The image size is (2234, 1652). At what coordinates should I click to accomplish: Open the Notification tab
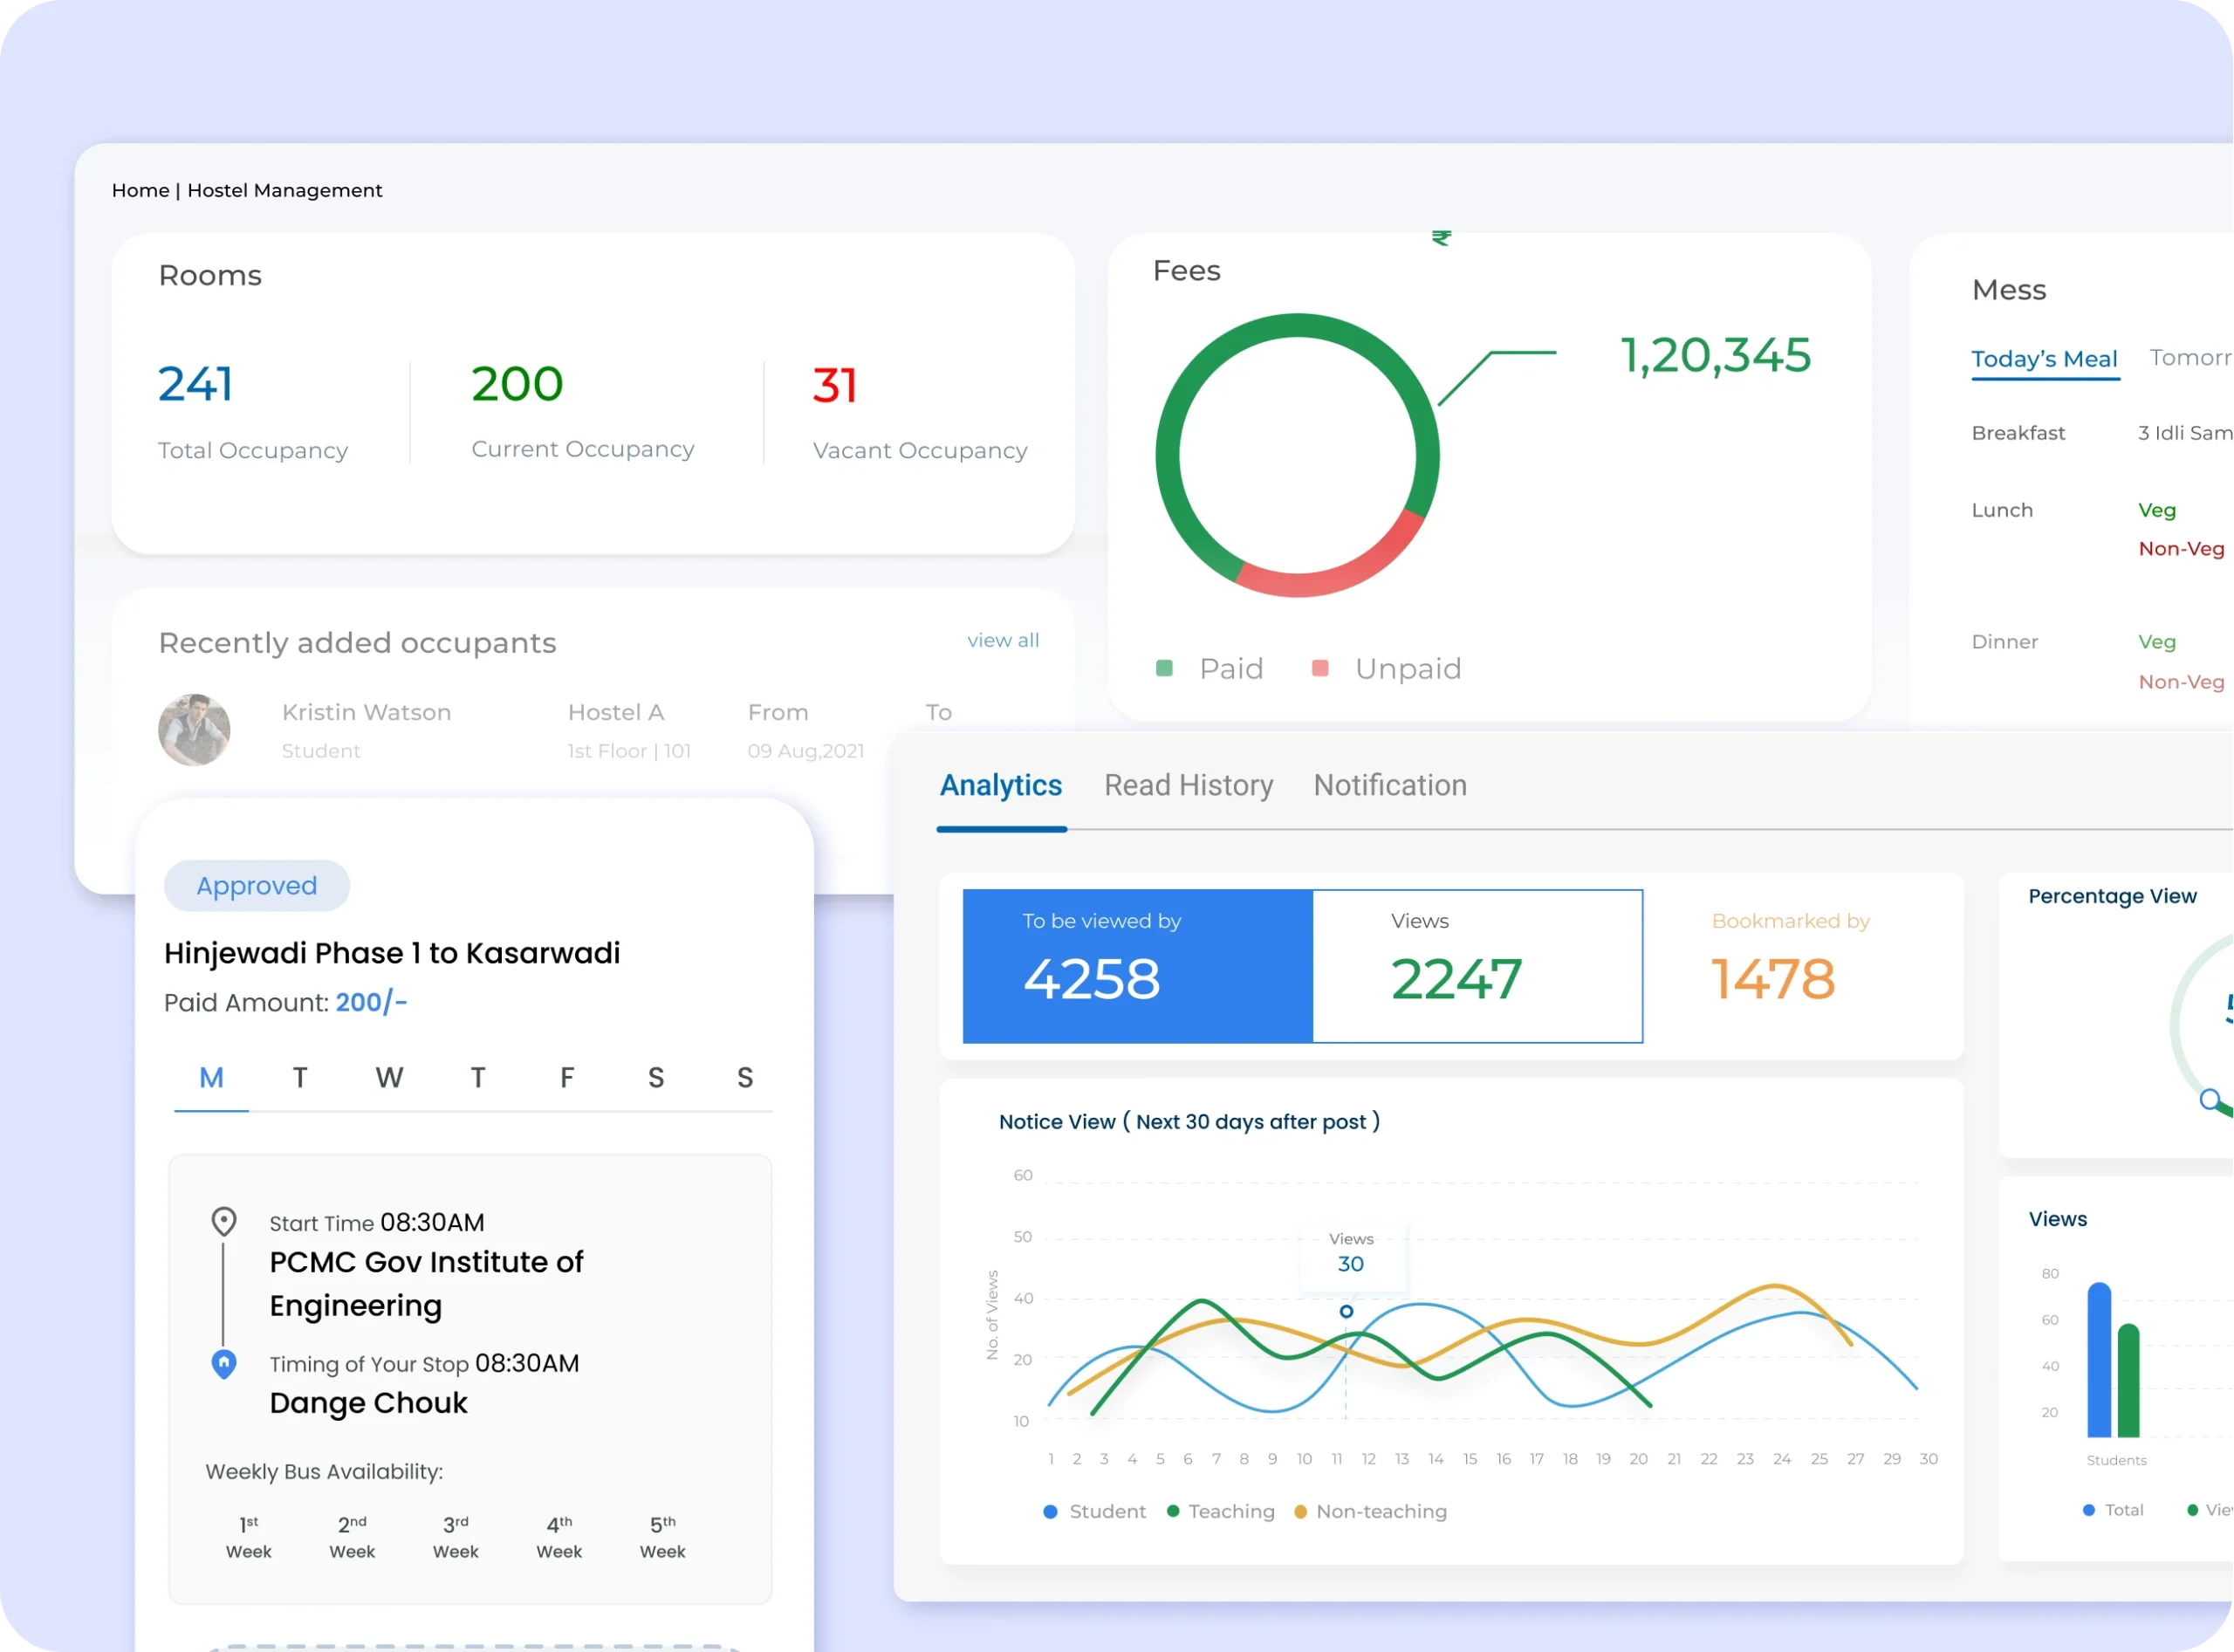(x=1390, y=786)
